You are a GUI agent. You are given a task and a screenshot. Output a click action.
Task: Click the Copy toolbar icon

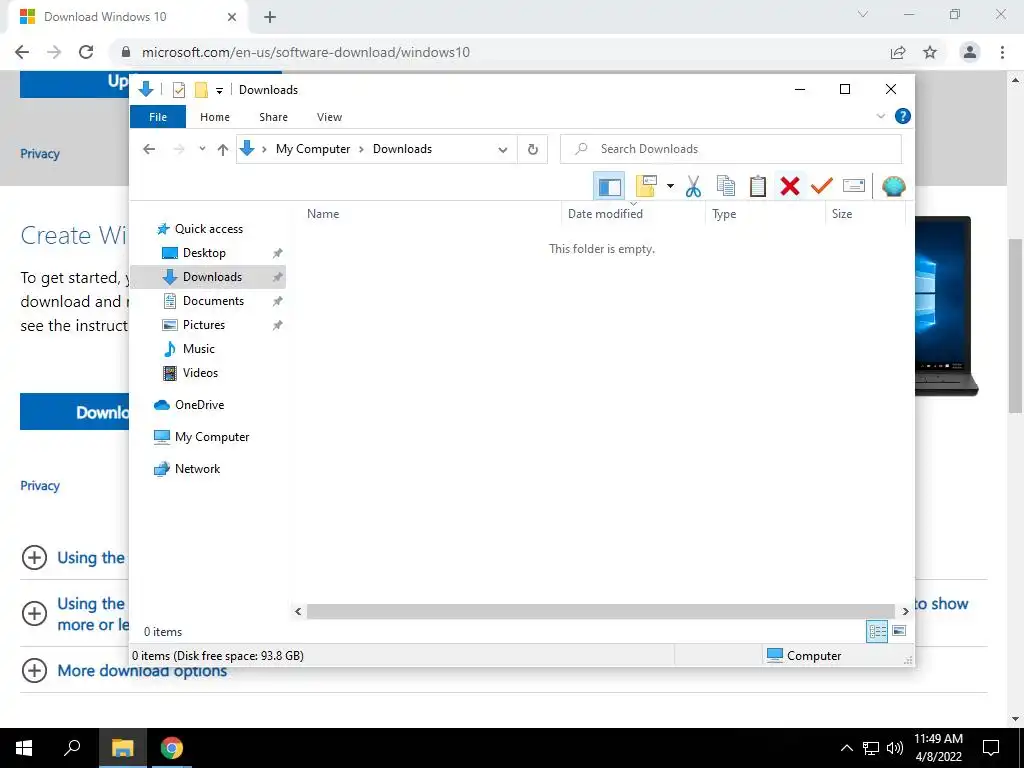(726, 187)
